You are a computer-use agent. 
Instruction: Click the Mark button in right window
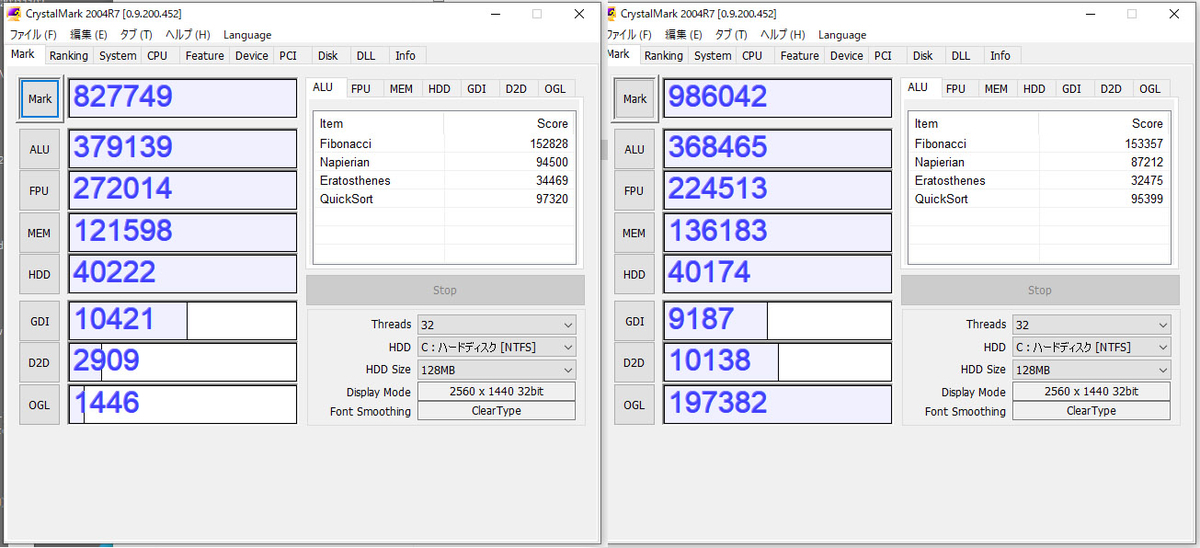[x=635, y=99]
